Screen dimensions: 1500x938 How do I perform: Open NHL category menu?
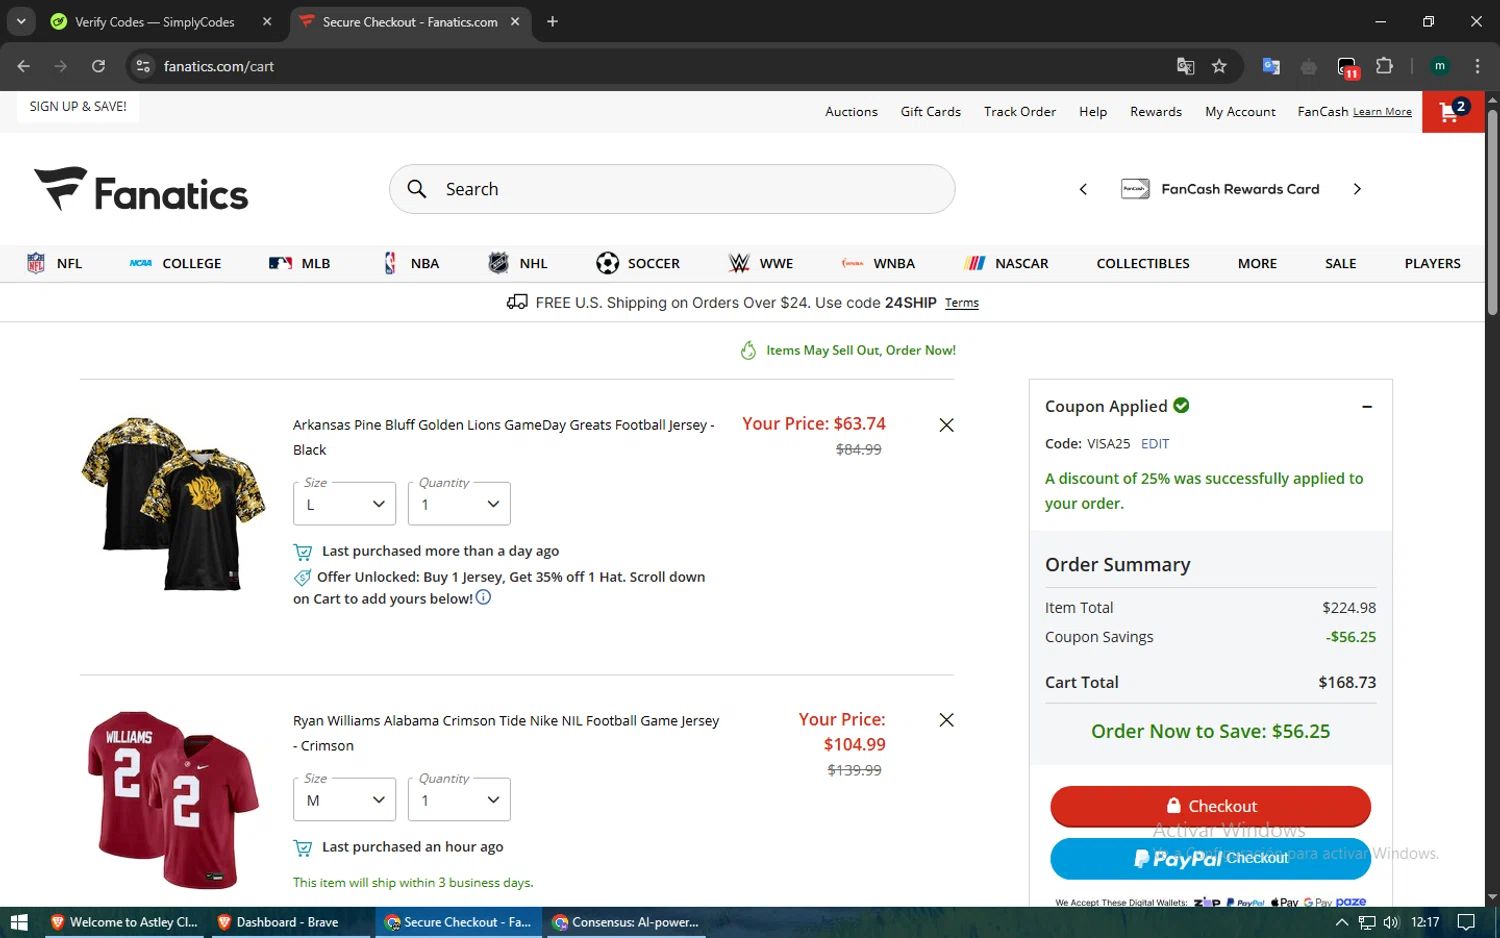tap(517, 263)
